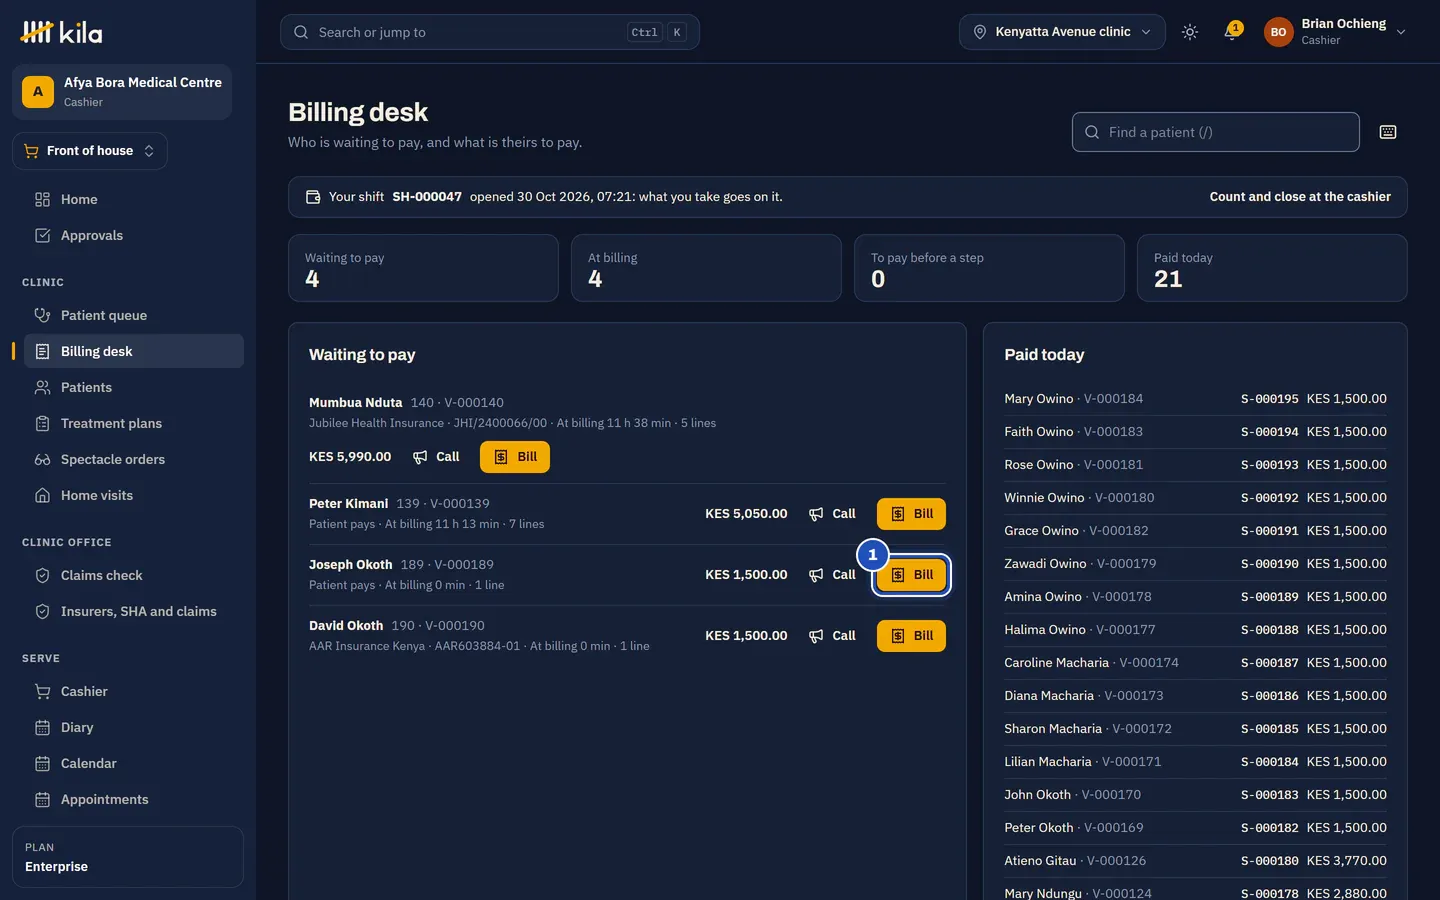Screen dimensions: 1440x900
Task: Open Home visits in the sidebar
Action: pyautogui.click(x=134, y=496)
